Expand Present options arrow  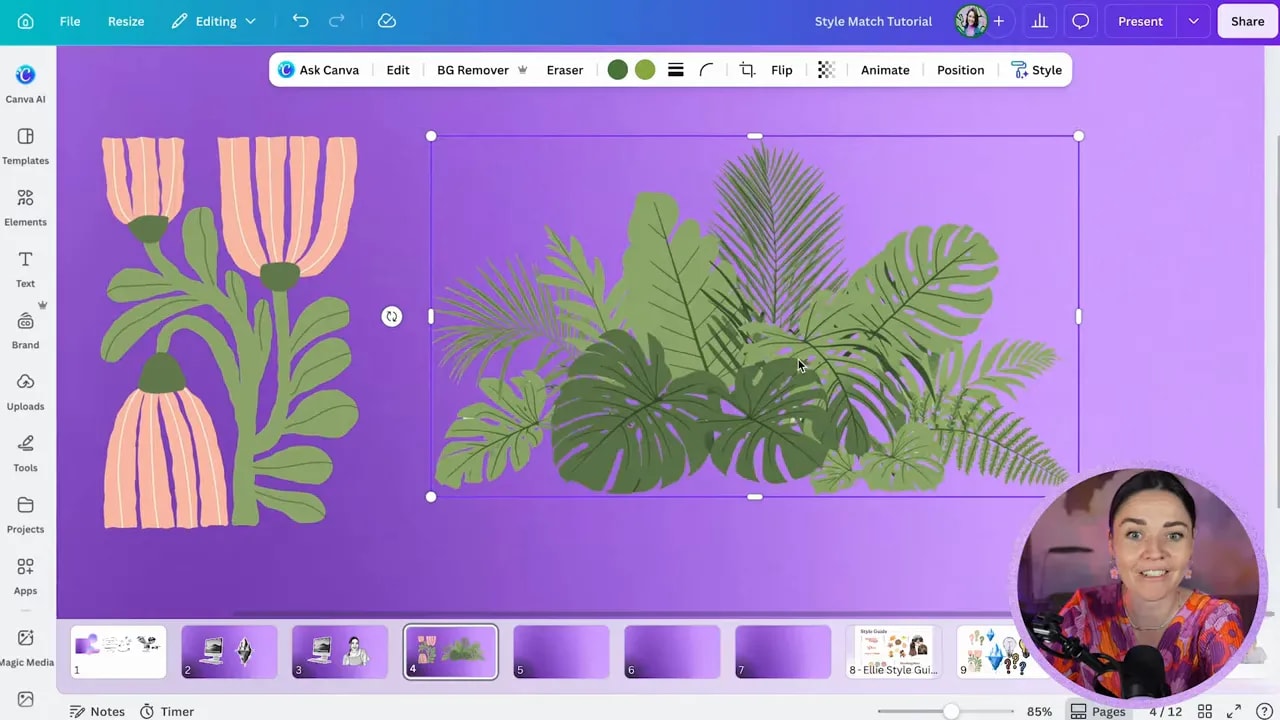pos(1193,21)
